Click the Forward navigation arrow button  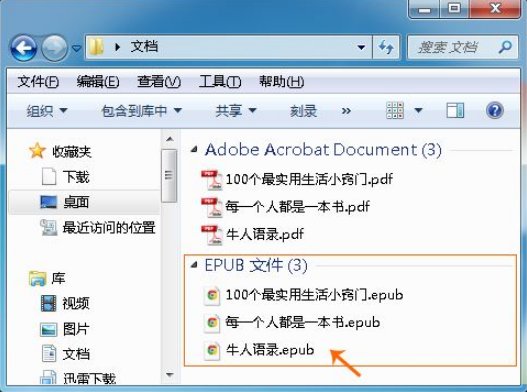(54, 48)
